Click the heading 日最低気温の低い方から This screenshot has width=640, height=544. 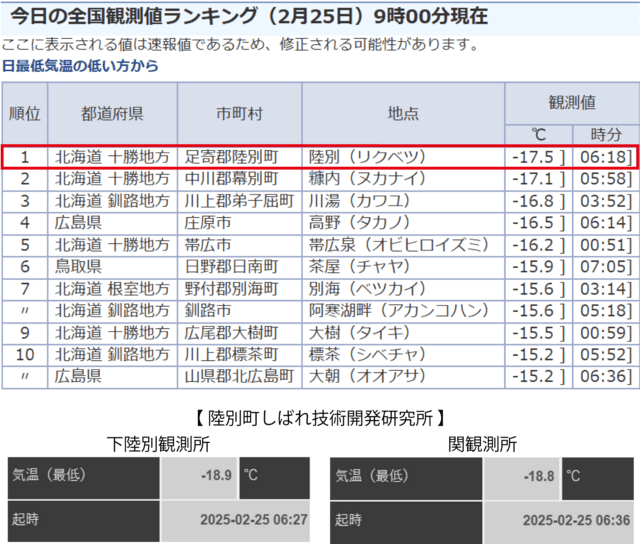pos(80,66)
